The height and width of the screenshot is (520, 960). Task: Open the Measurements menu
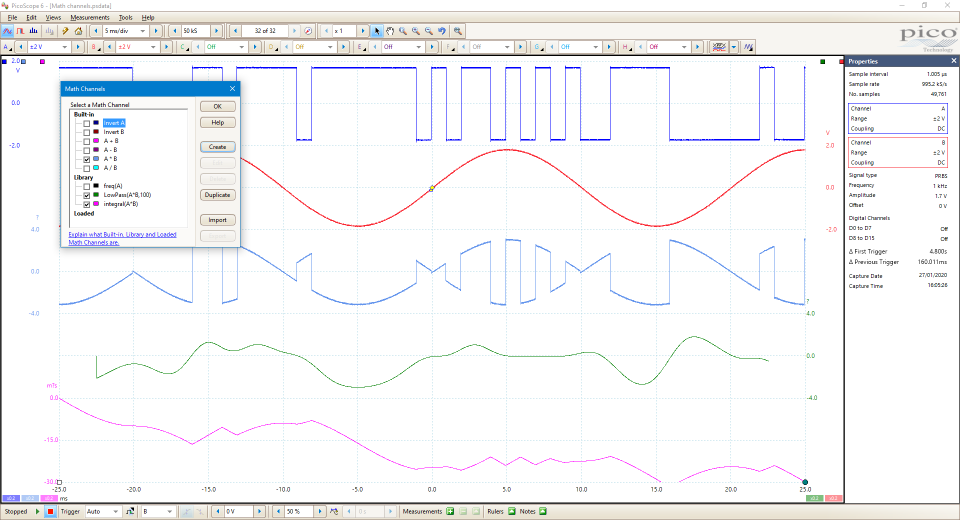[89, 18]
